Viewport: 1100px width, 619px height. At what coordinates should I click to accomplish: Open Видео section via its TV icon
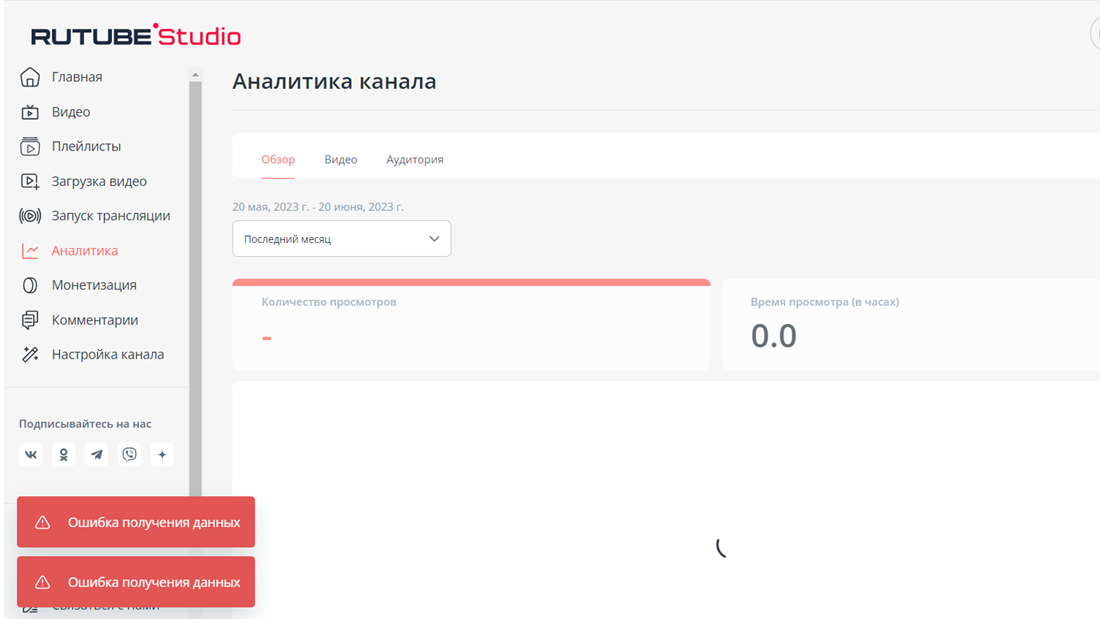(30, 111)
